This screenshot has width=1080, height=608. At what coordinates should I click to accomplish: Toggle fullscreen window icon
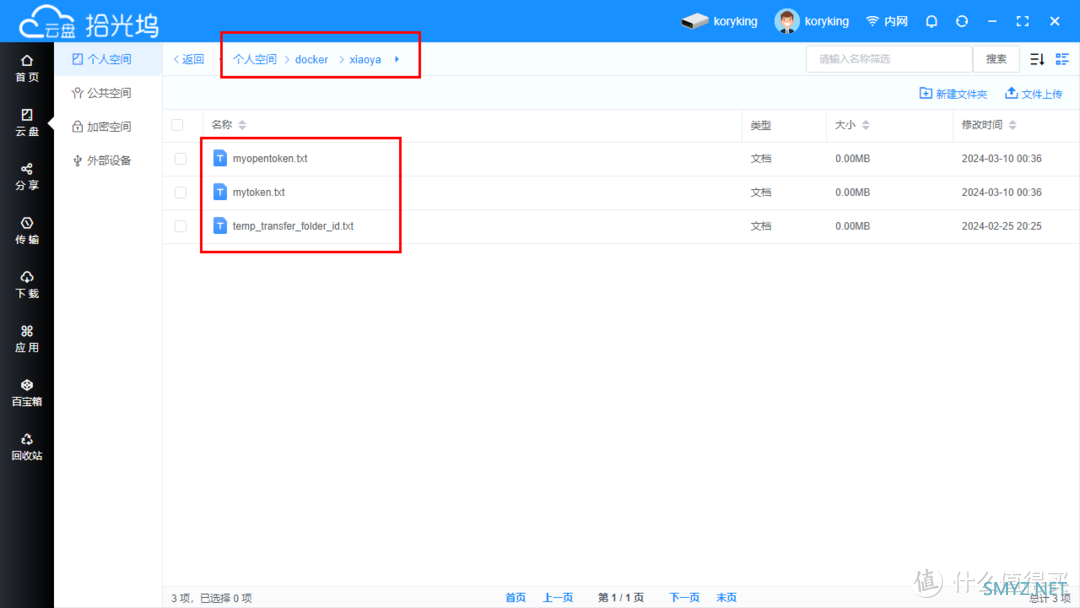pyautogui.click(x=1023, y=21)
